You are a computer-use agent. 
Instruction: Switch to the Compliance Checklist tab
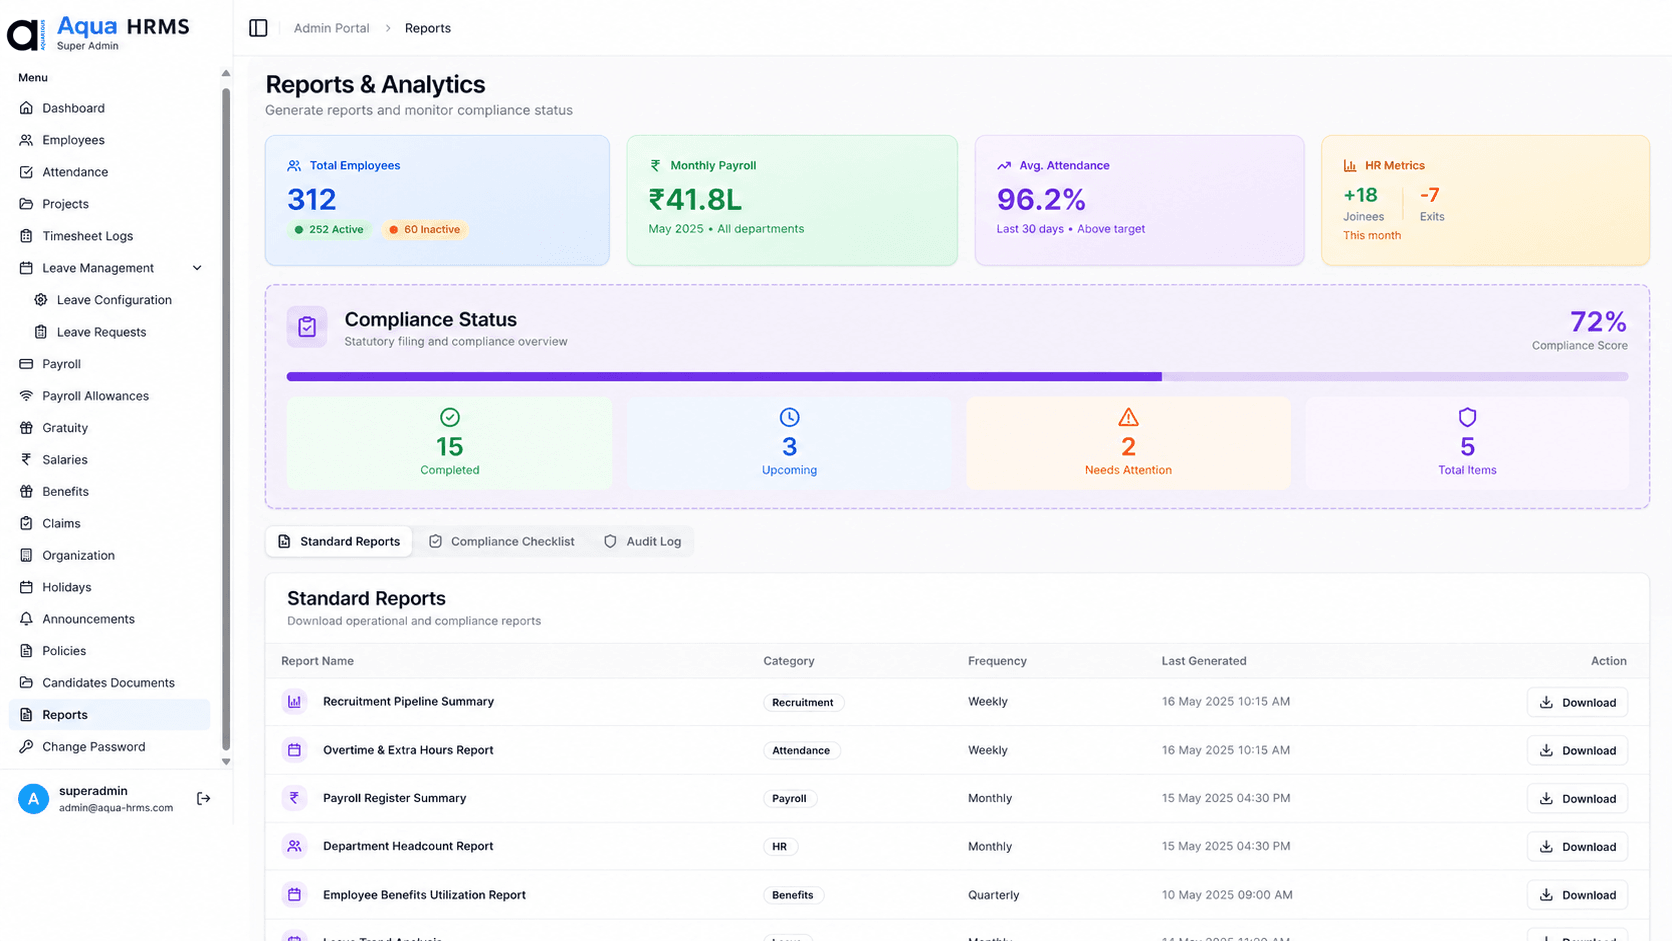pyautogui.click(x=502, y=541)
